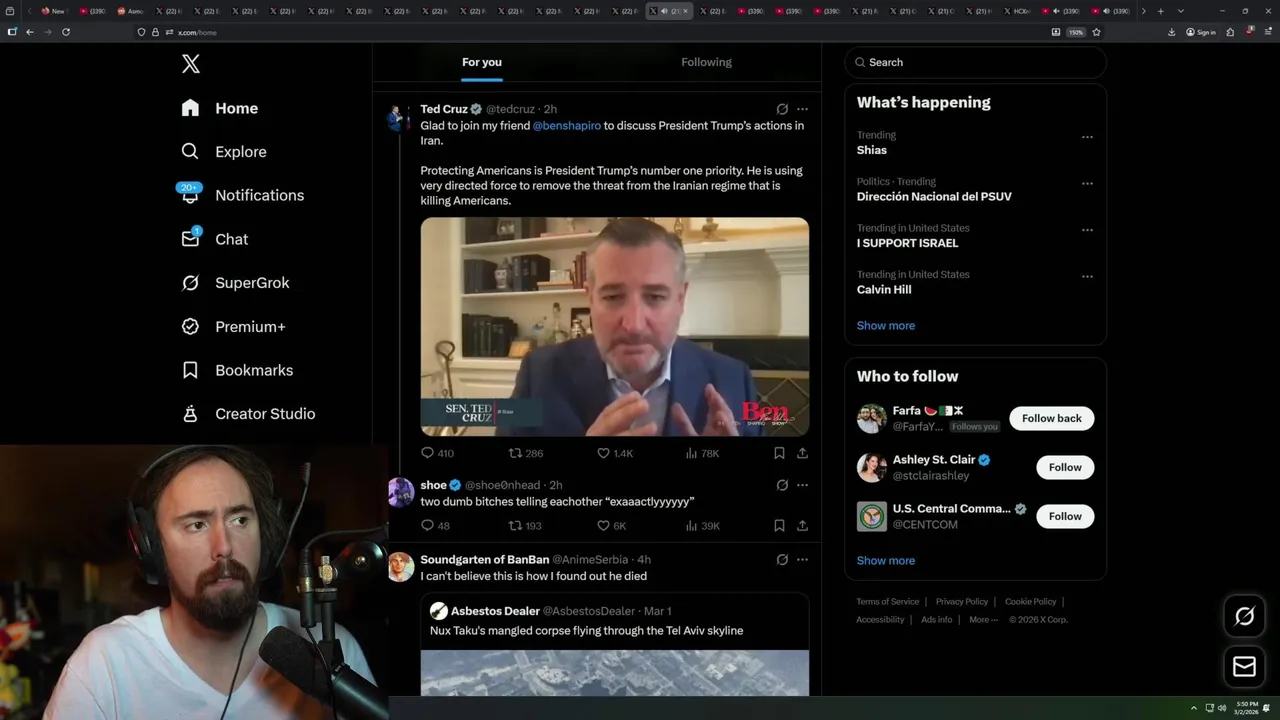The image size is (1280, 720).
Task: Open more options on Ted Cruz's post
Action: pyautogui.click(x=802, y=109)
